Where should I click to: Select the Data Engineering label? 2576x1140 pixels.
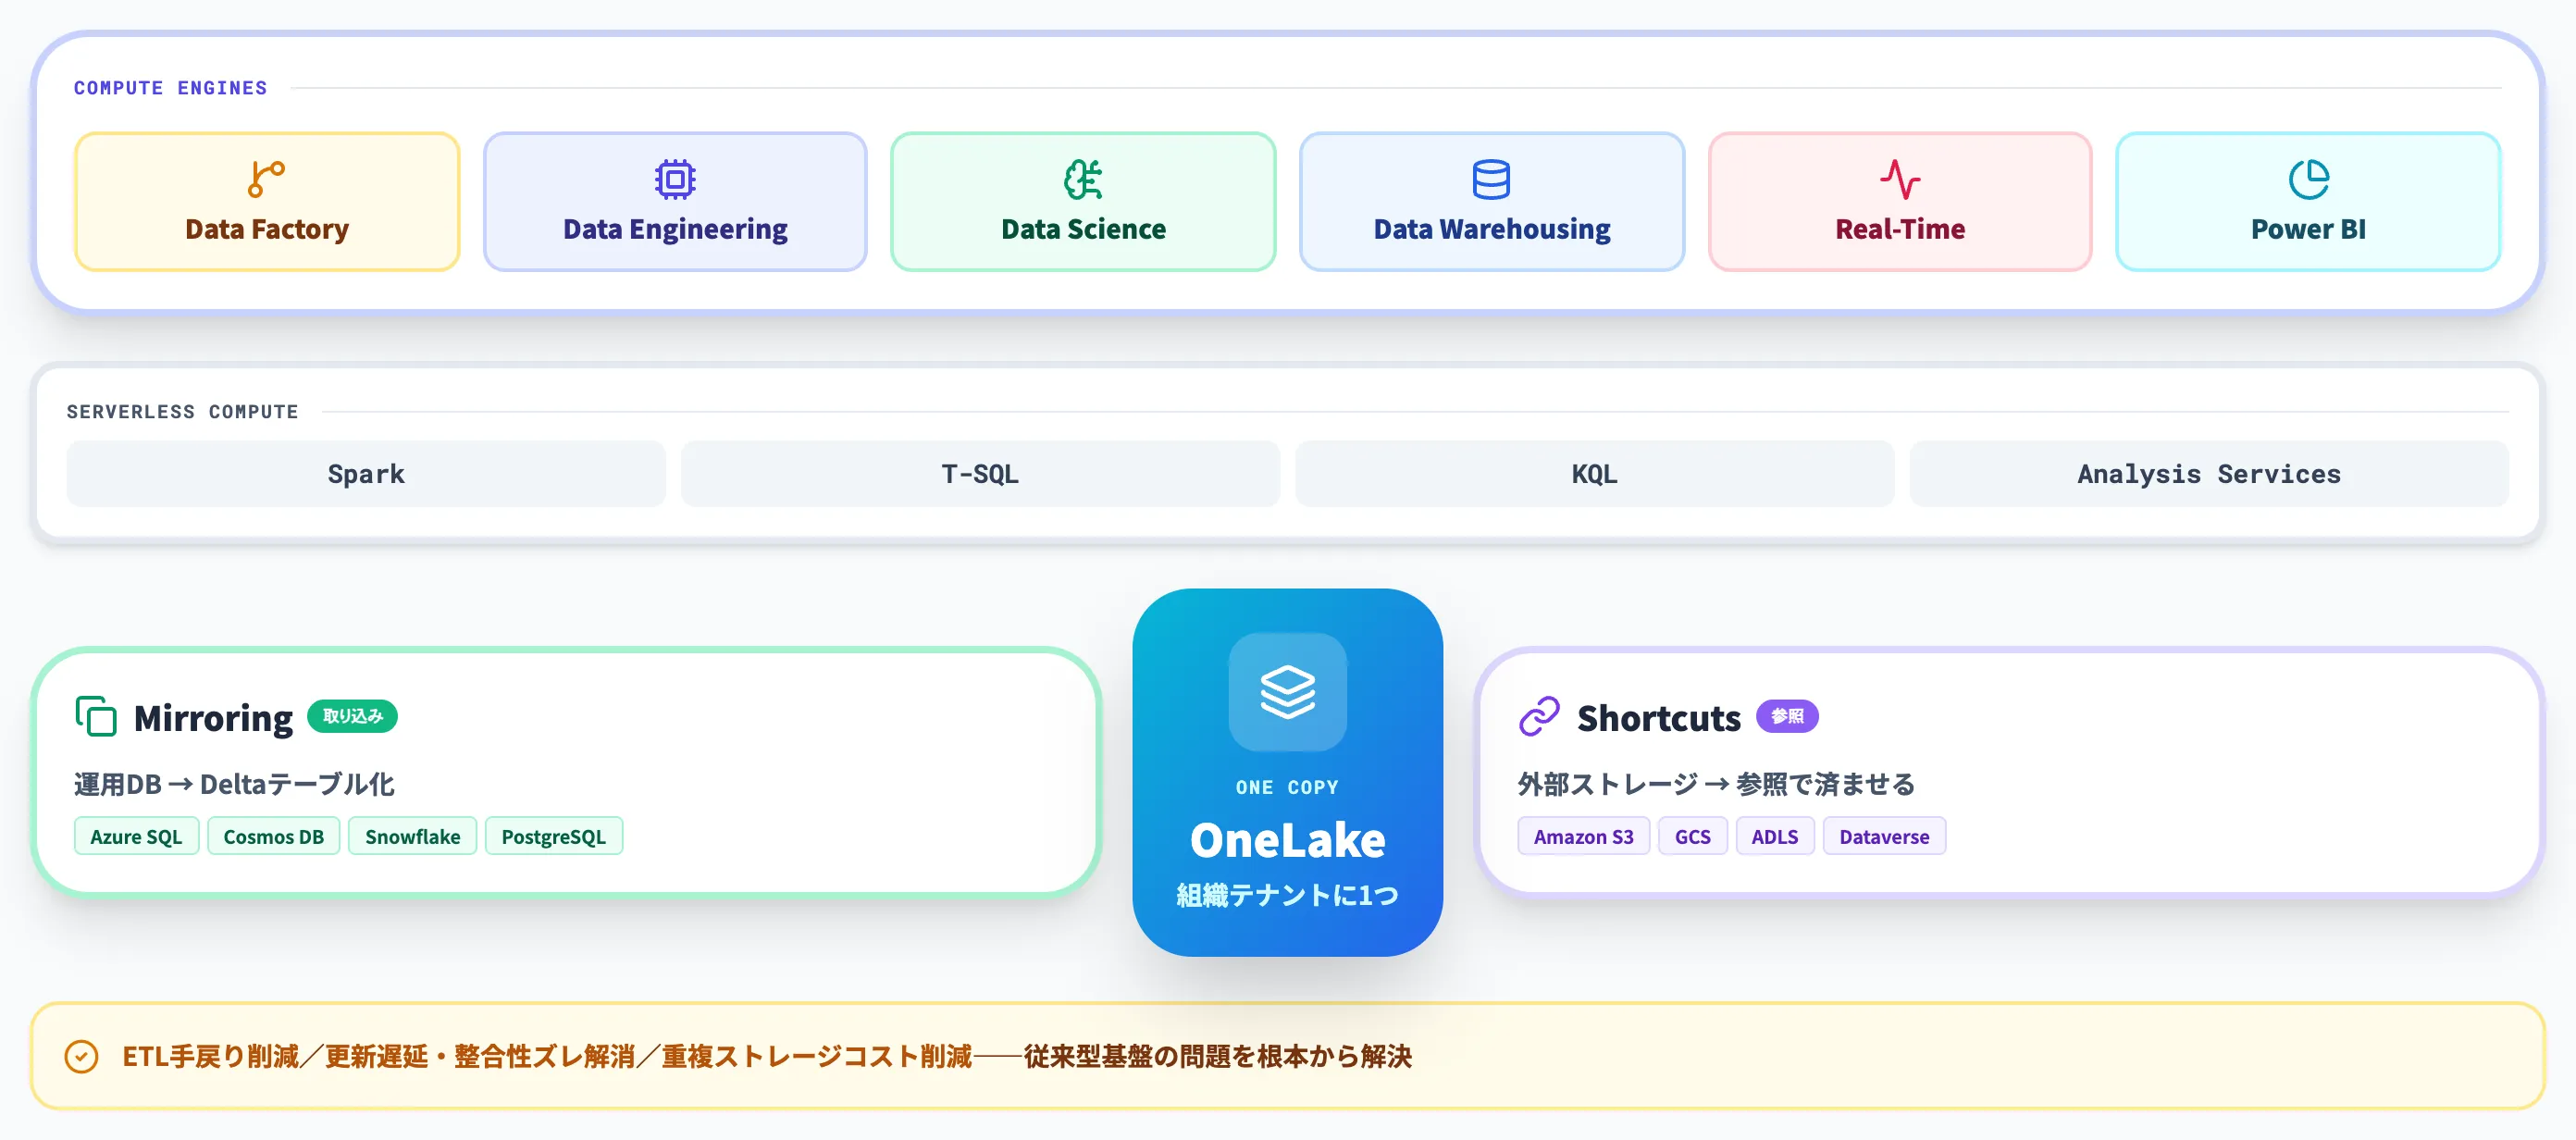(x=675, y=229)
